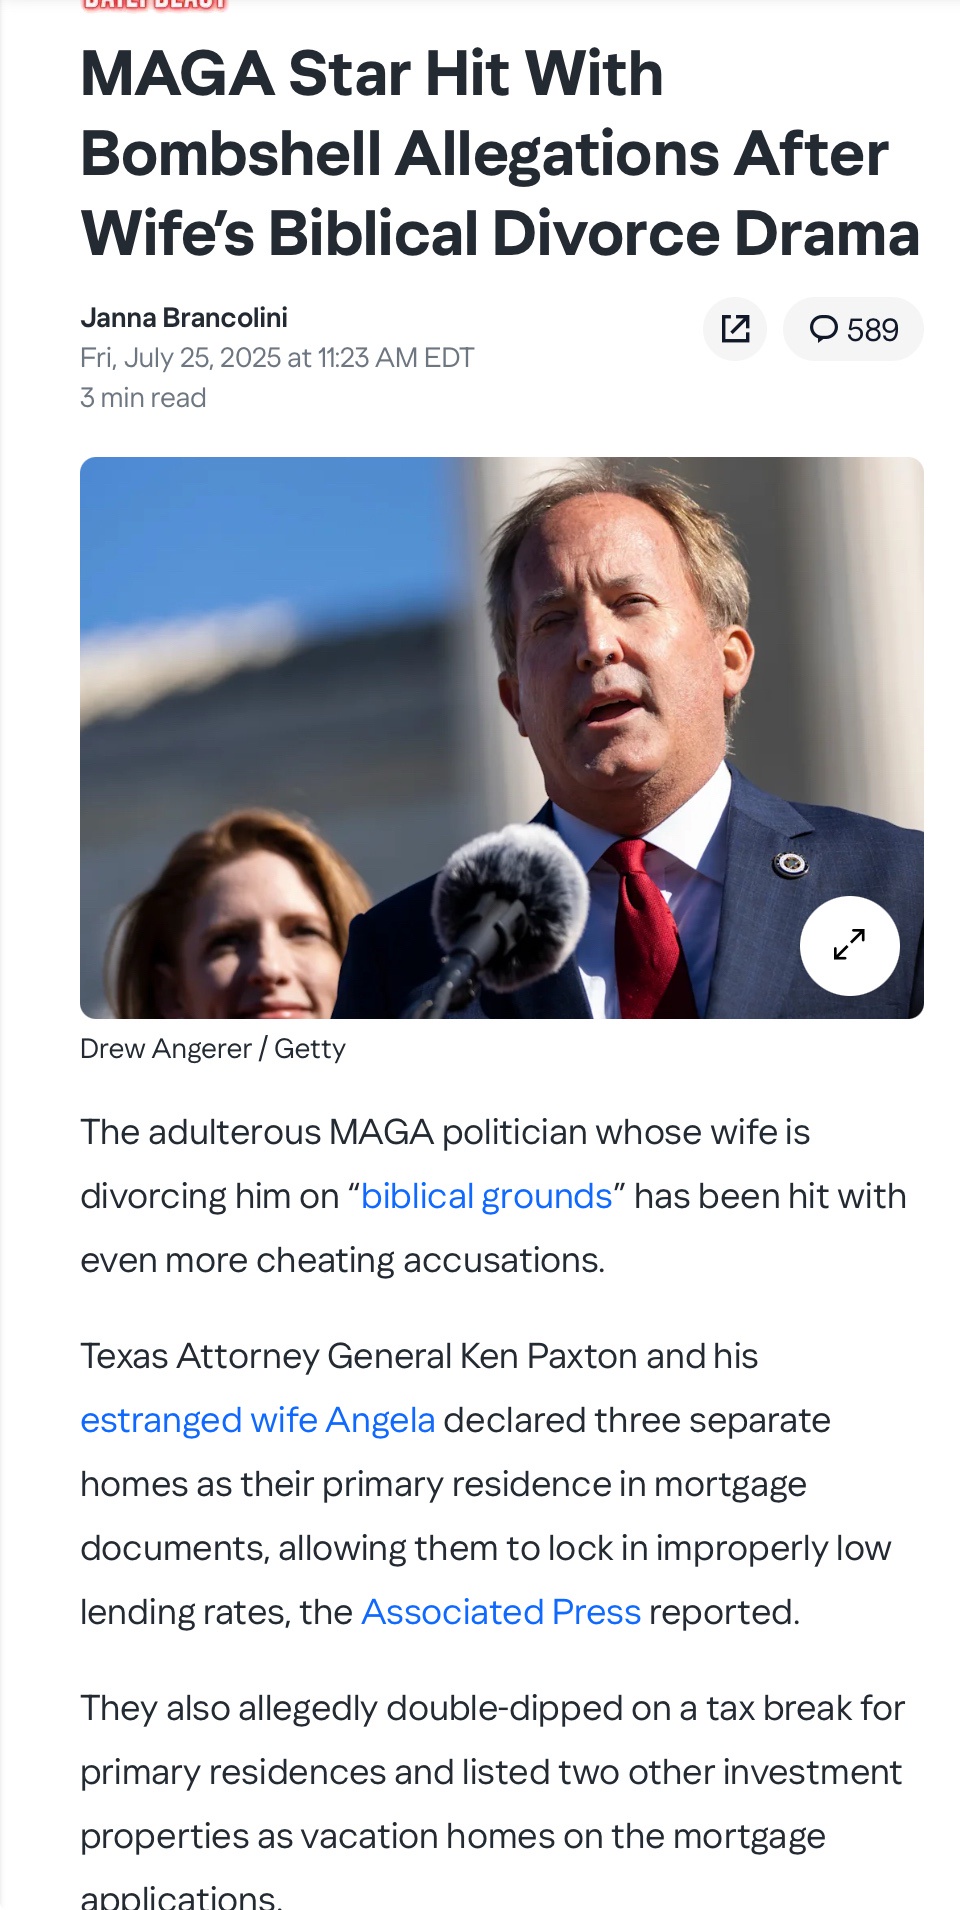Select the "Texas Attorney General" paragraph text

coord(486,1484)
